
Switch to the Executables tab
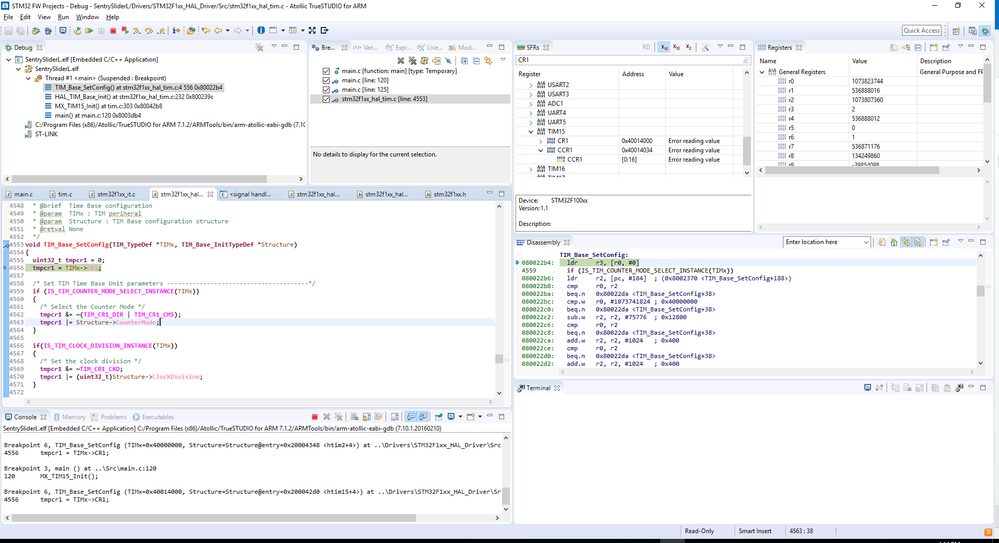coord(153,417)
